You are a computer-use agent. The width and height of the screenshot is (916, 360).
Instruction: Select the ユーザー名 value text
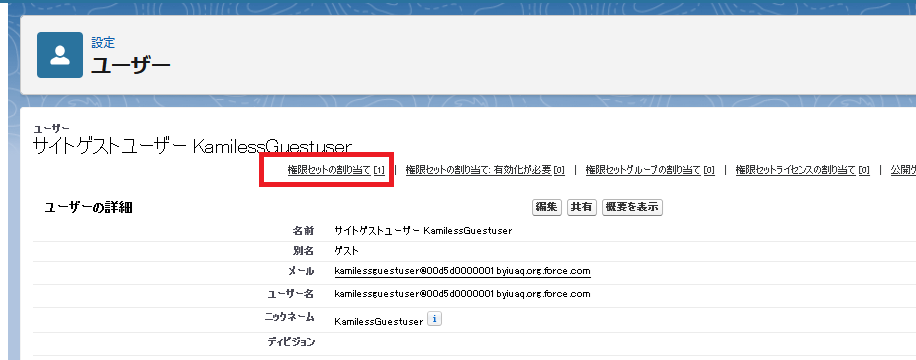462,293
